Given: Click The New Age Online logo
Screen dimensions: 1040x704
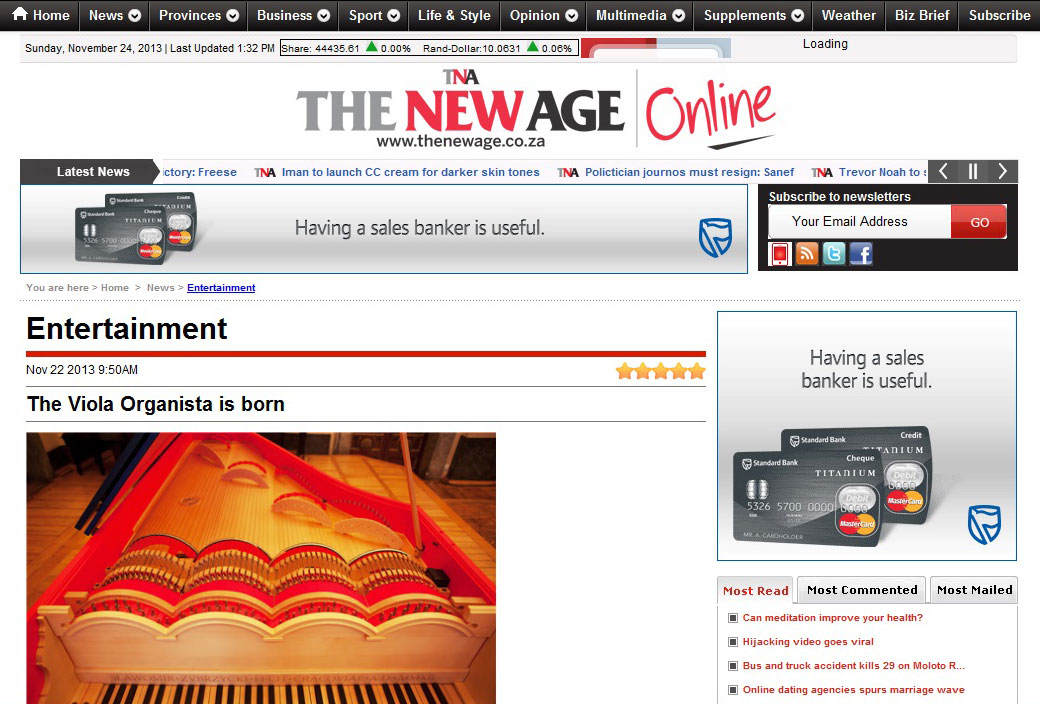Looking at the screenshot, I should click(x=536, y=109).
